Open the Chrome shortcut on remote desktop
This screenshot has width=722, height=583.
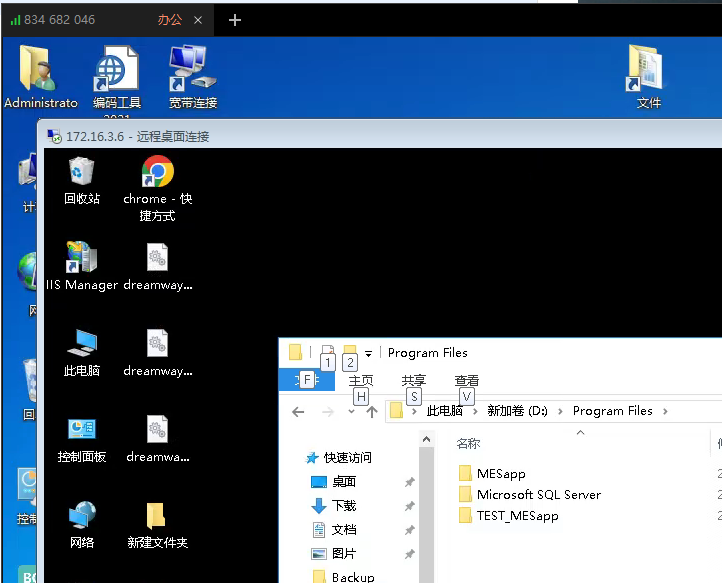[157, 174]
